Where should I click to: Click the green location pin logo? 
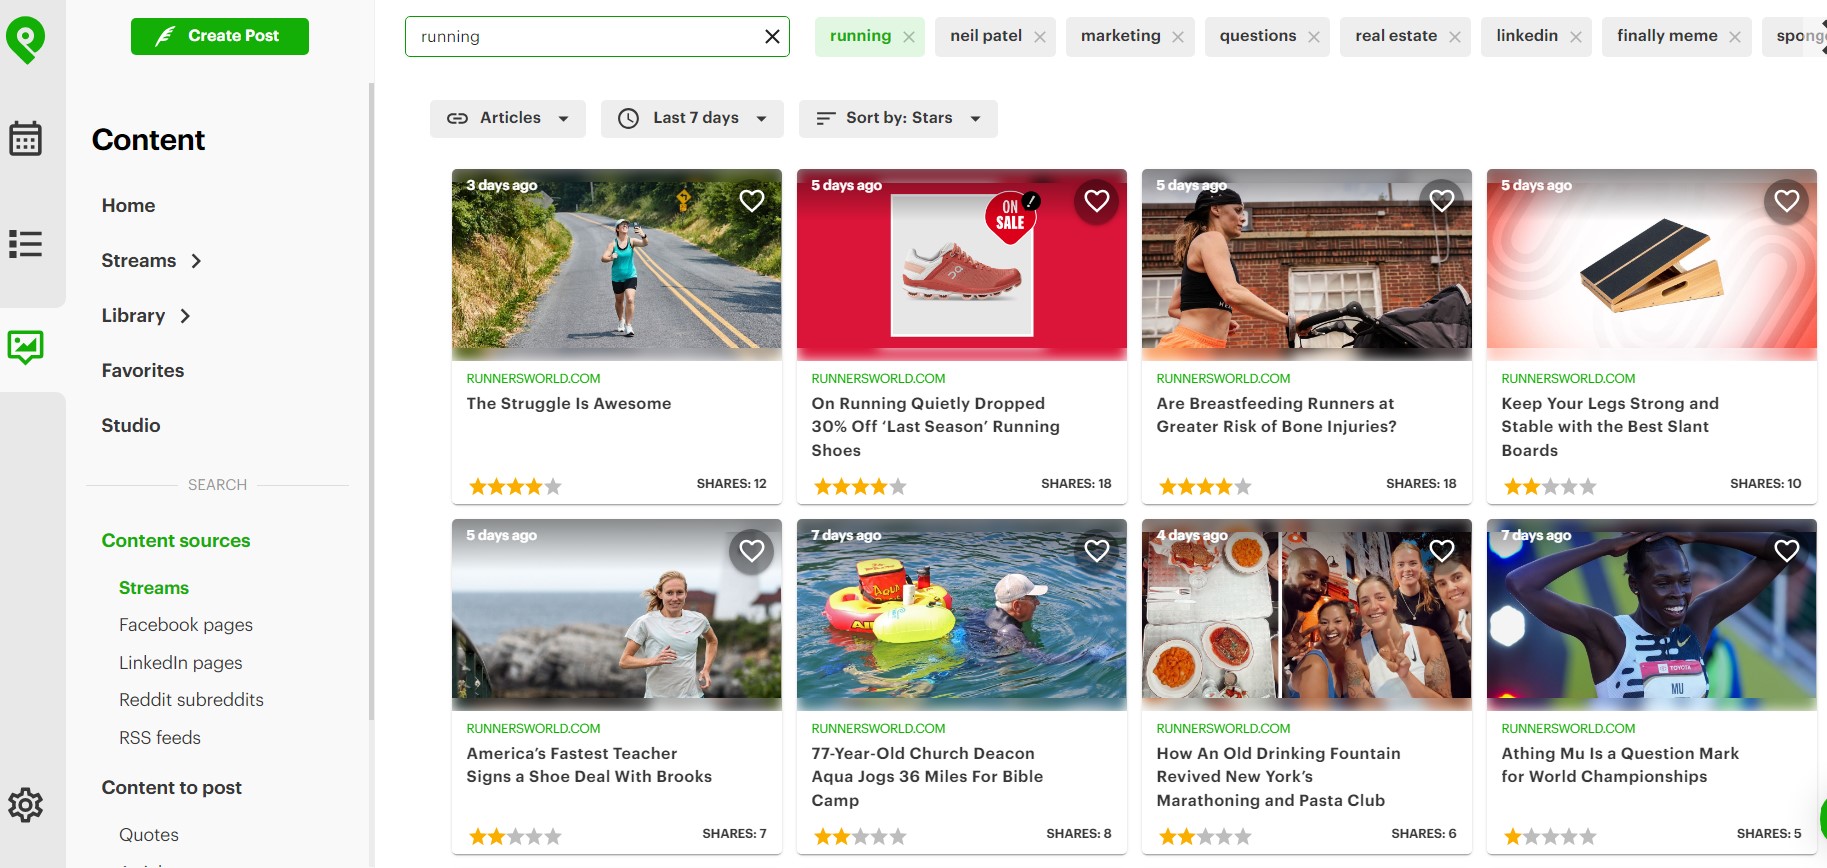coord(25,40)
